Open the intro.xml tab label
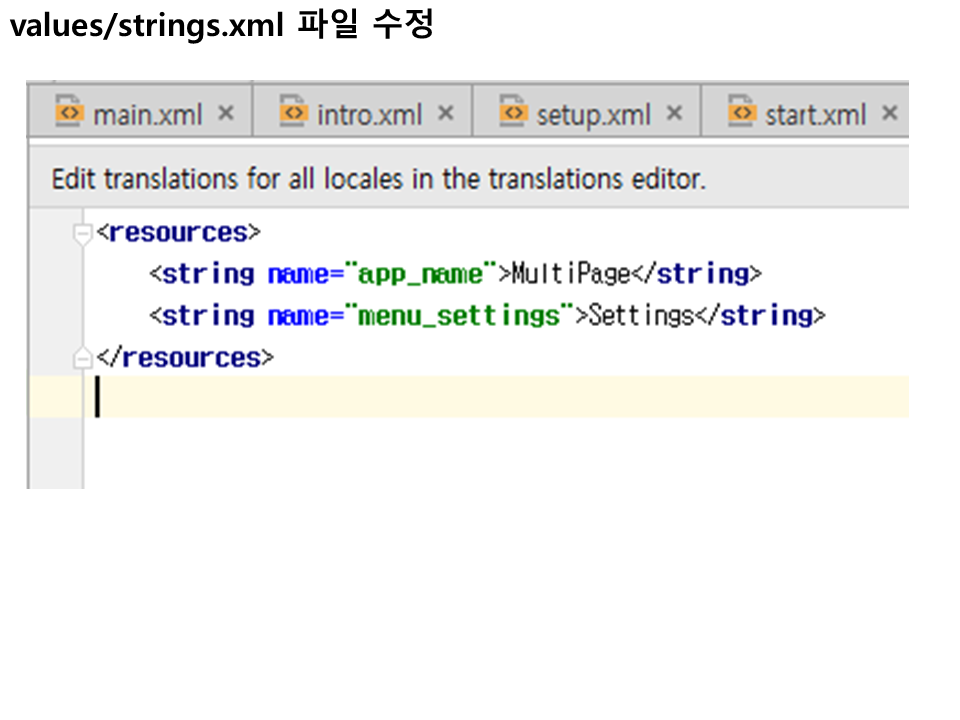 coord(369,115)
